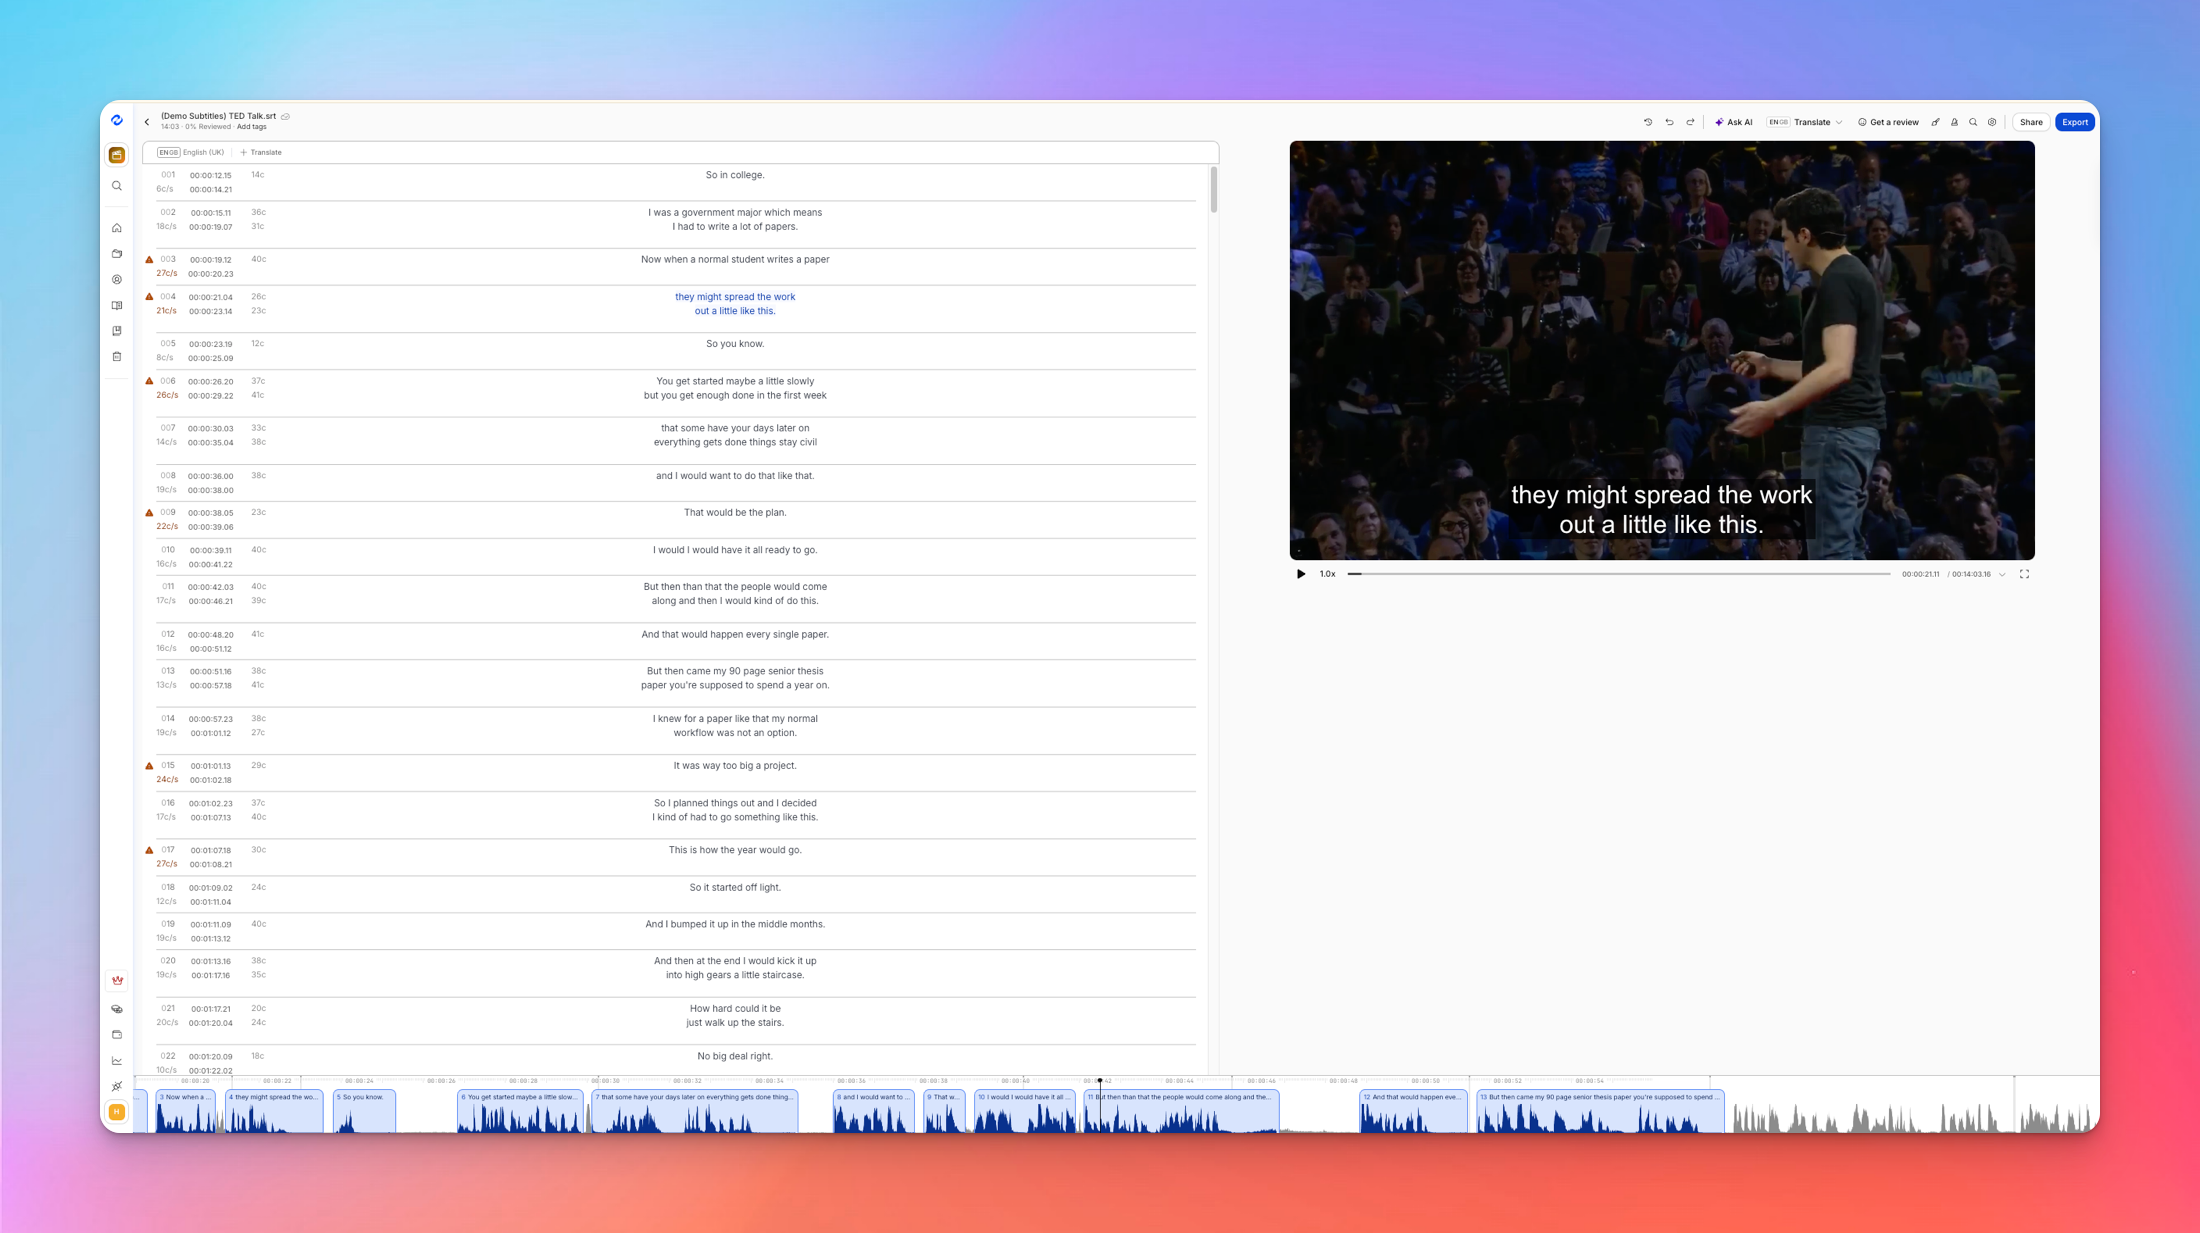Toggle the notification mute bell in the sidebar
Screen dimensions: 2200x1233
117,1086
